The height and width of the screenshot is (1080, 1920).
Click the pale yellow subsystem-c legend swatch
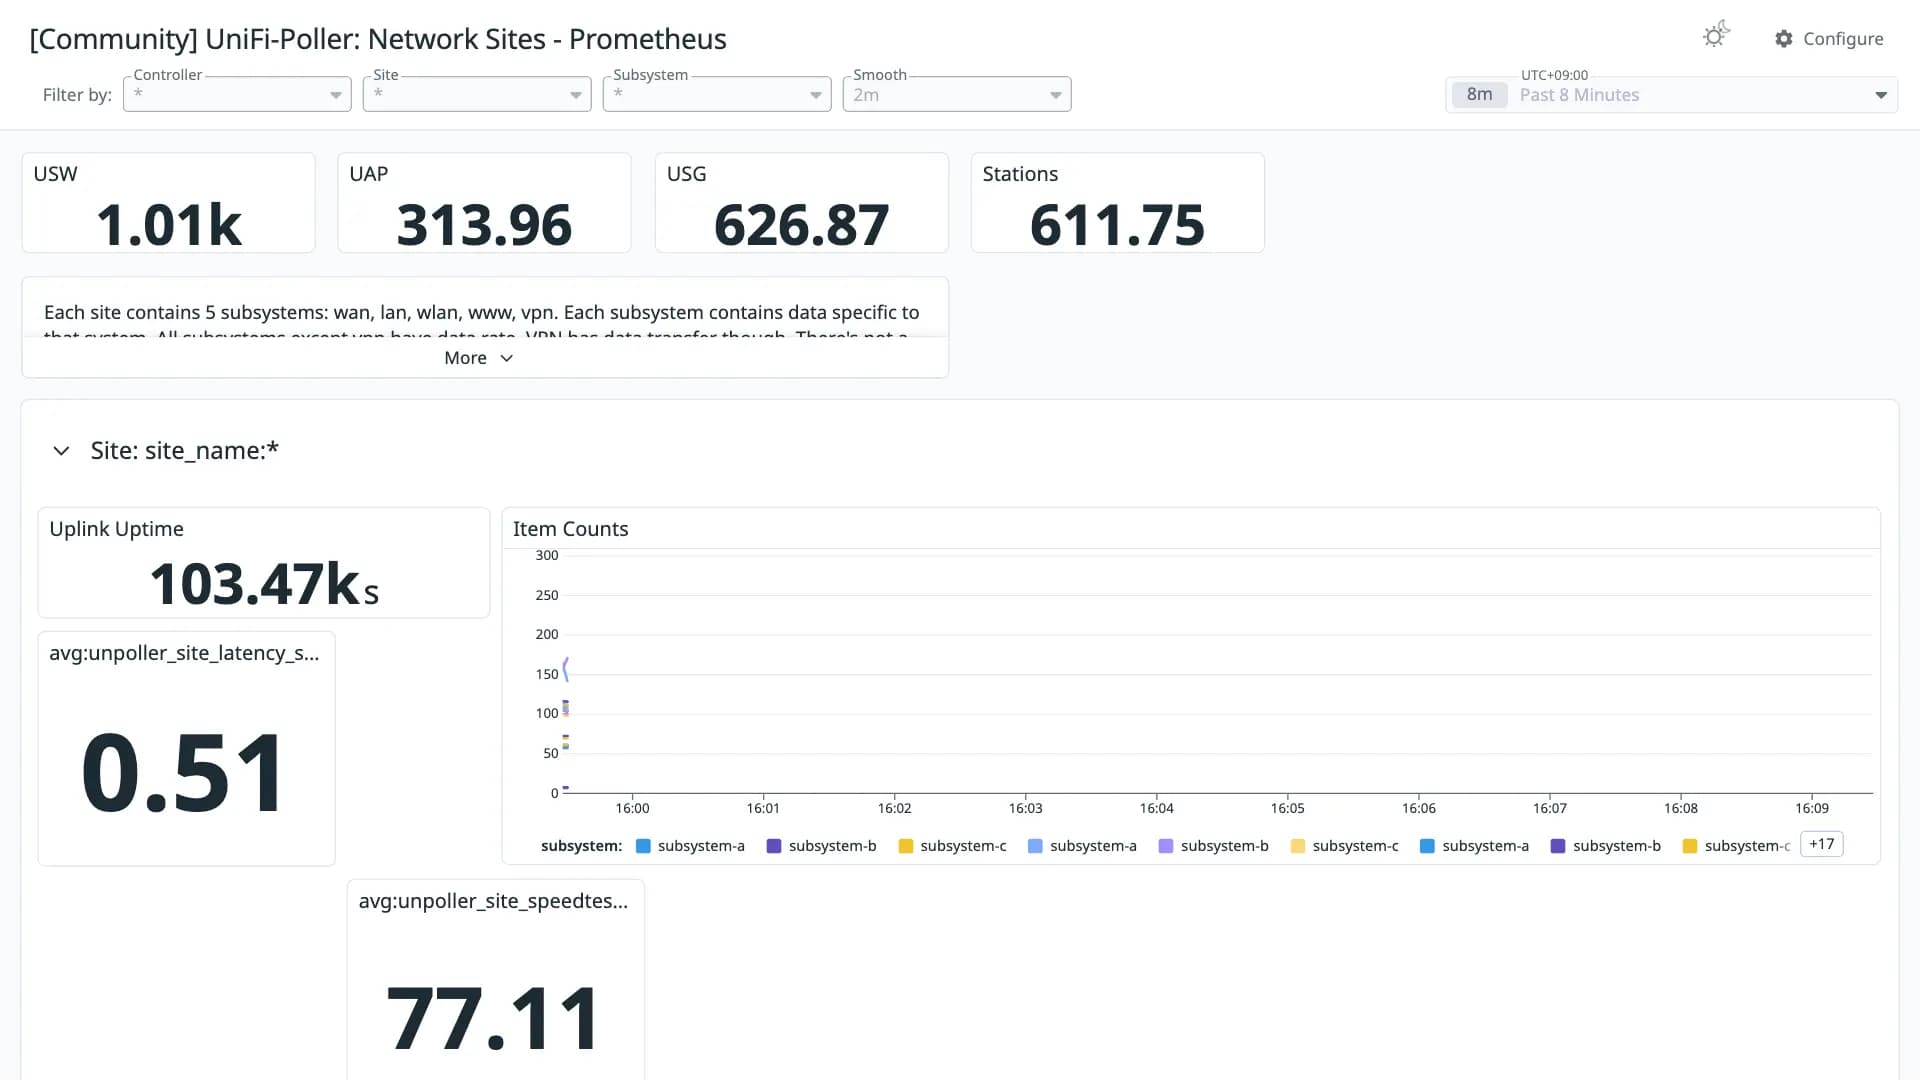(x=1298, y=846)
